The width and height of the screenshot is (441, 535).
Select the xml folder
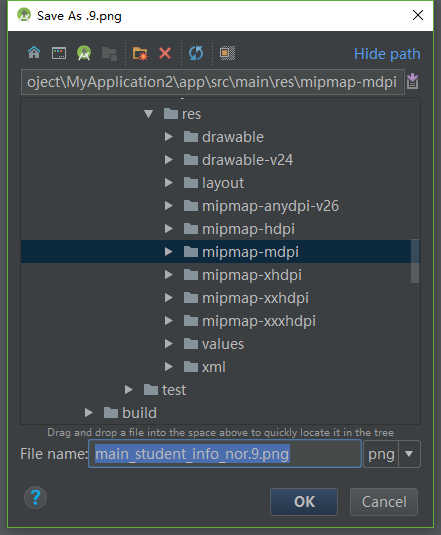[x=204, y=367]
